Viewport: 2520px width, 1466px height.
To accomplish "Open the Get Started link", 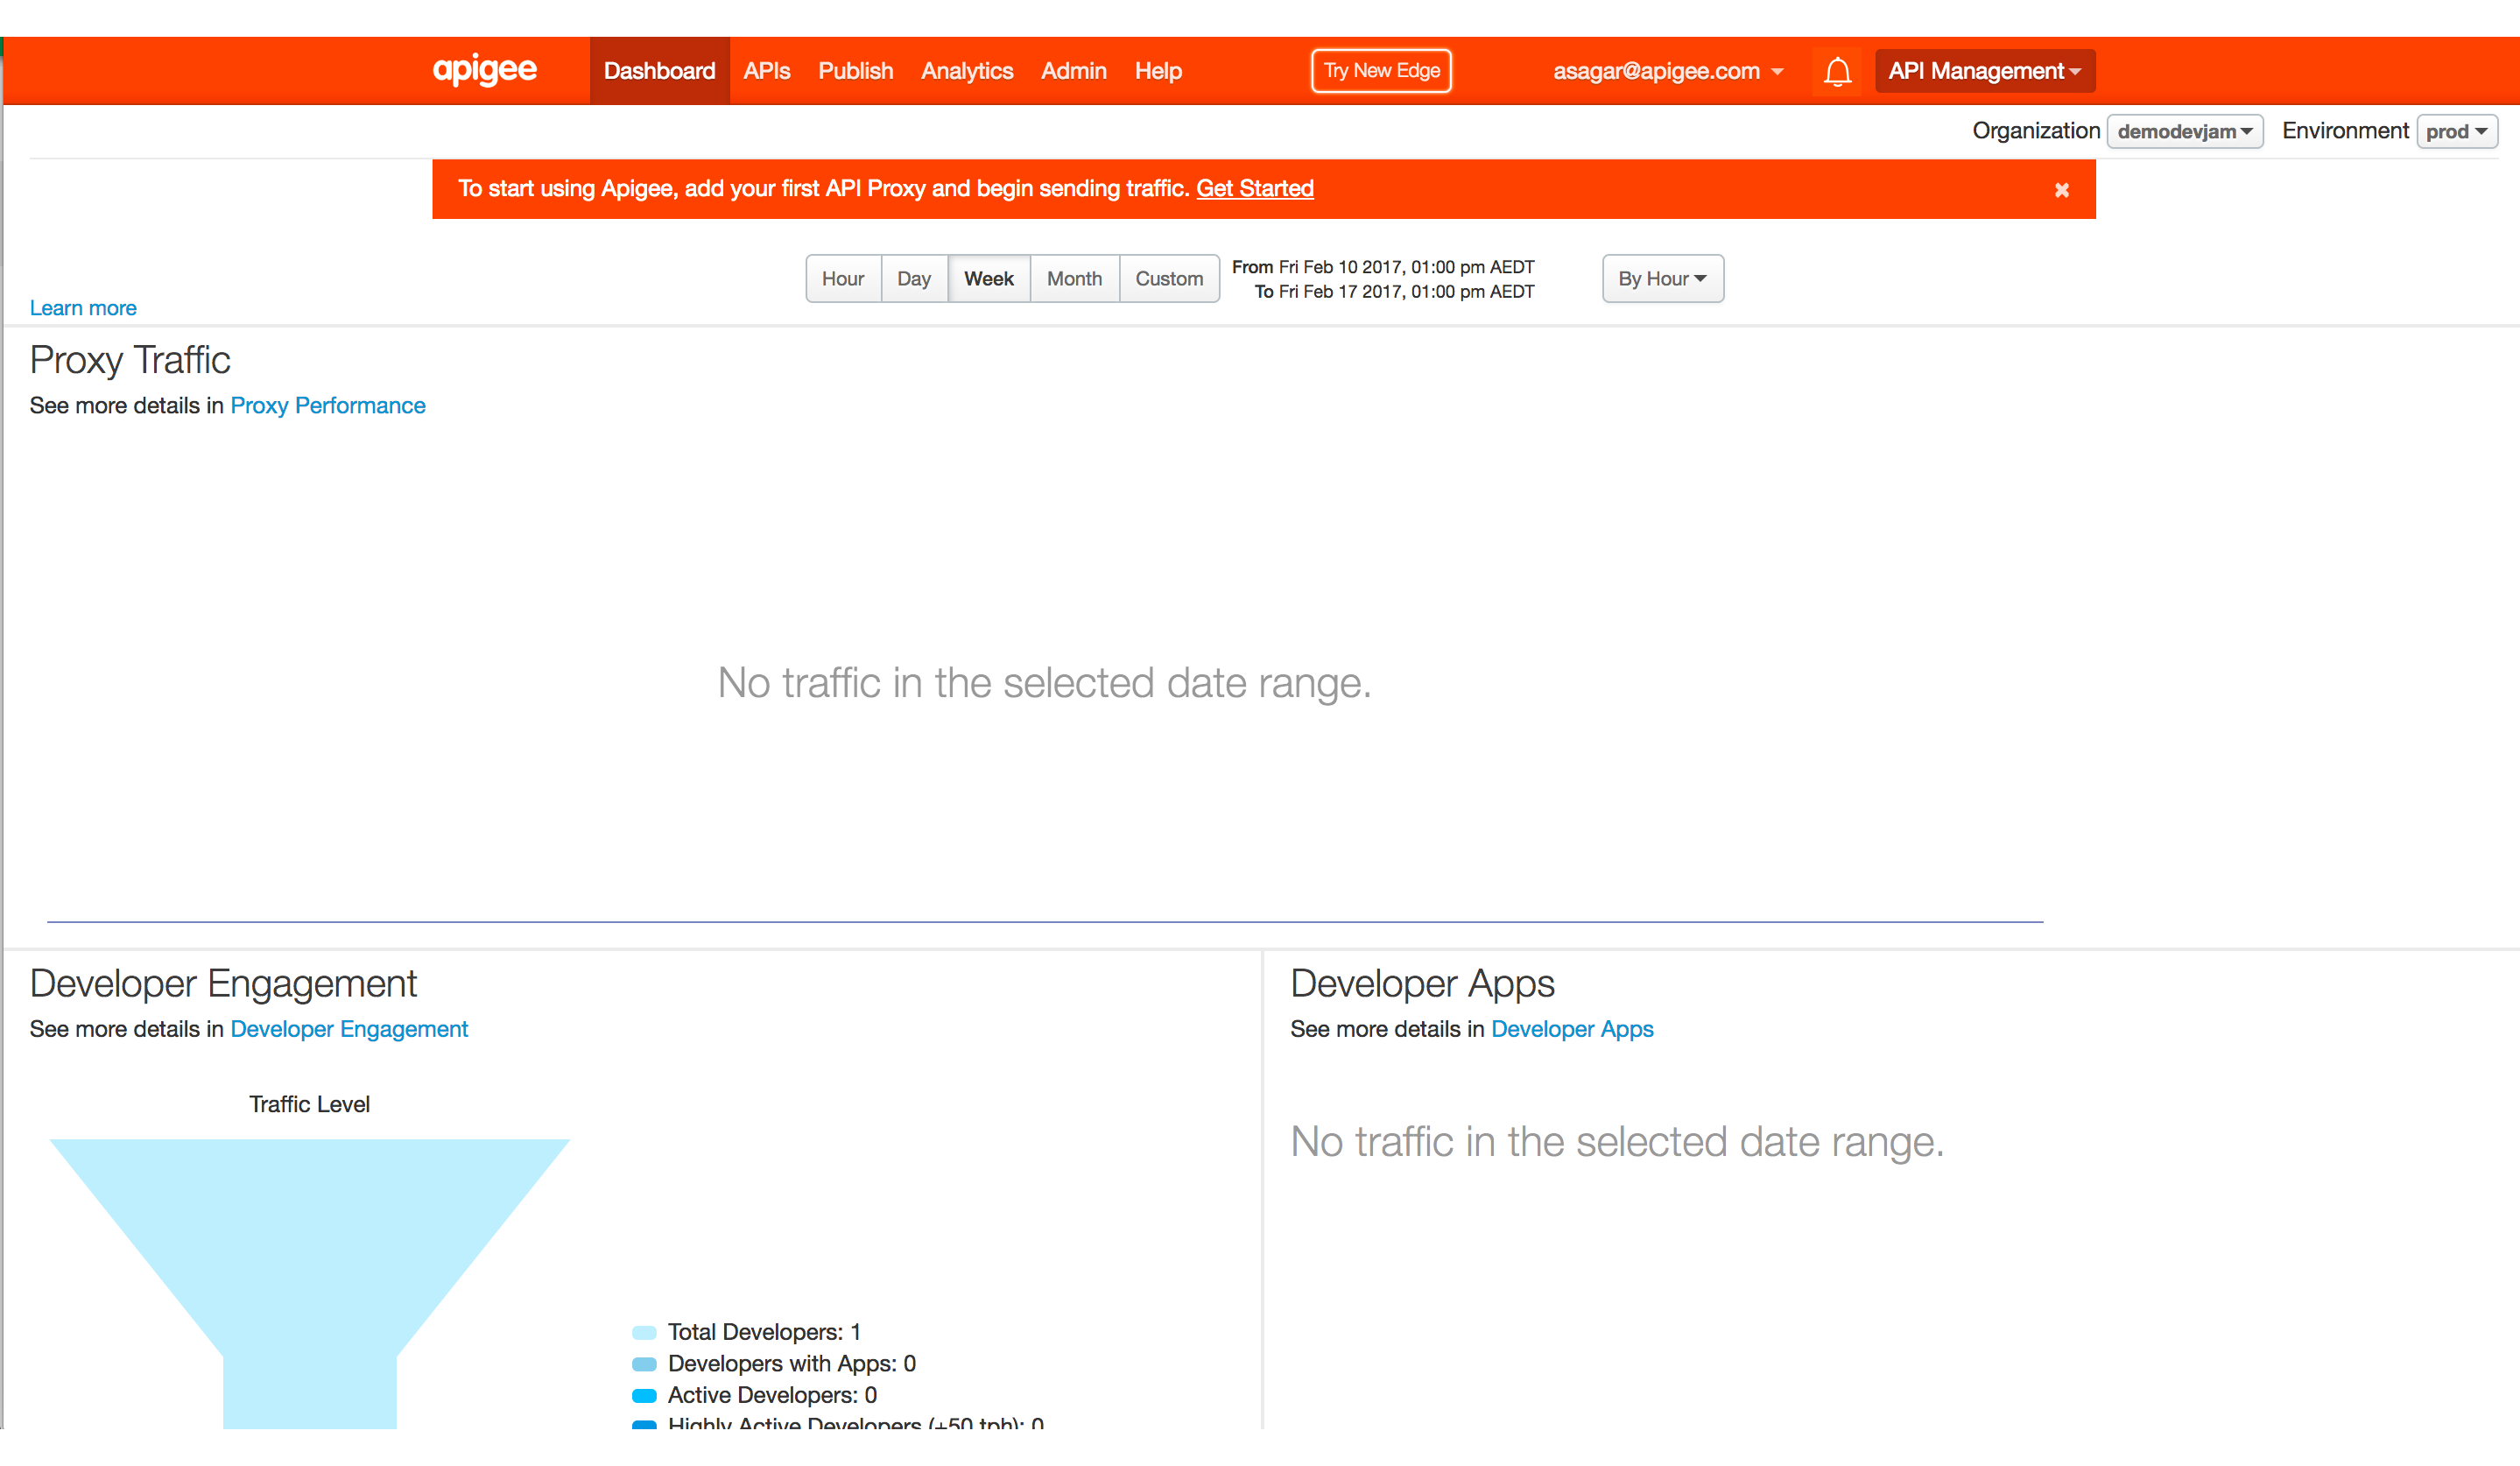I will (1254, 189).
